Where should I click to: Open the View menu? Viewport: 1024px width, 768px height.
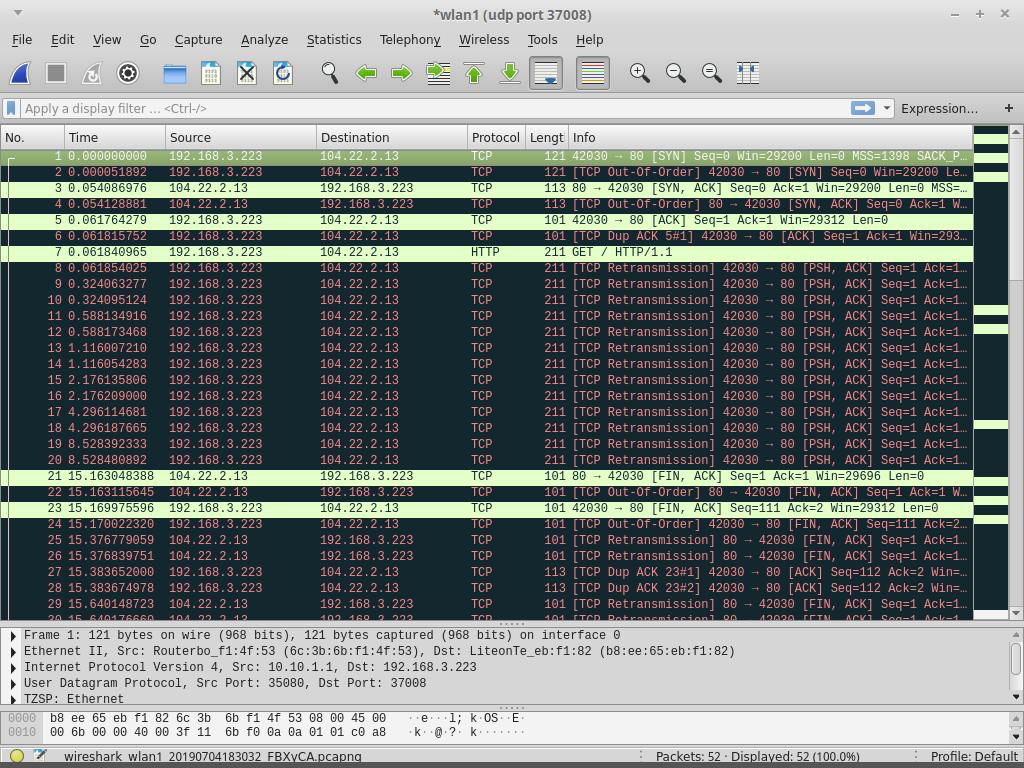click(x=106, y=40)
